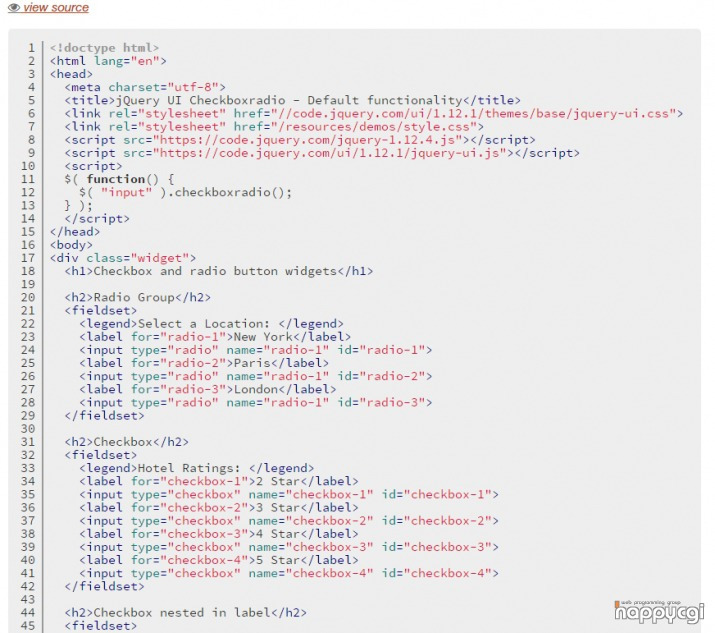Click the legend Select a Location line
715x633 pixels.
point(212,324)
